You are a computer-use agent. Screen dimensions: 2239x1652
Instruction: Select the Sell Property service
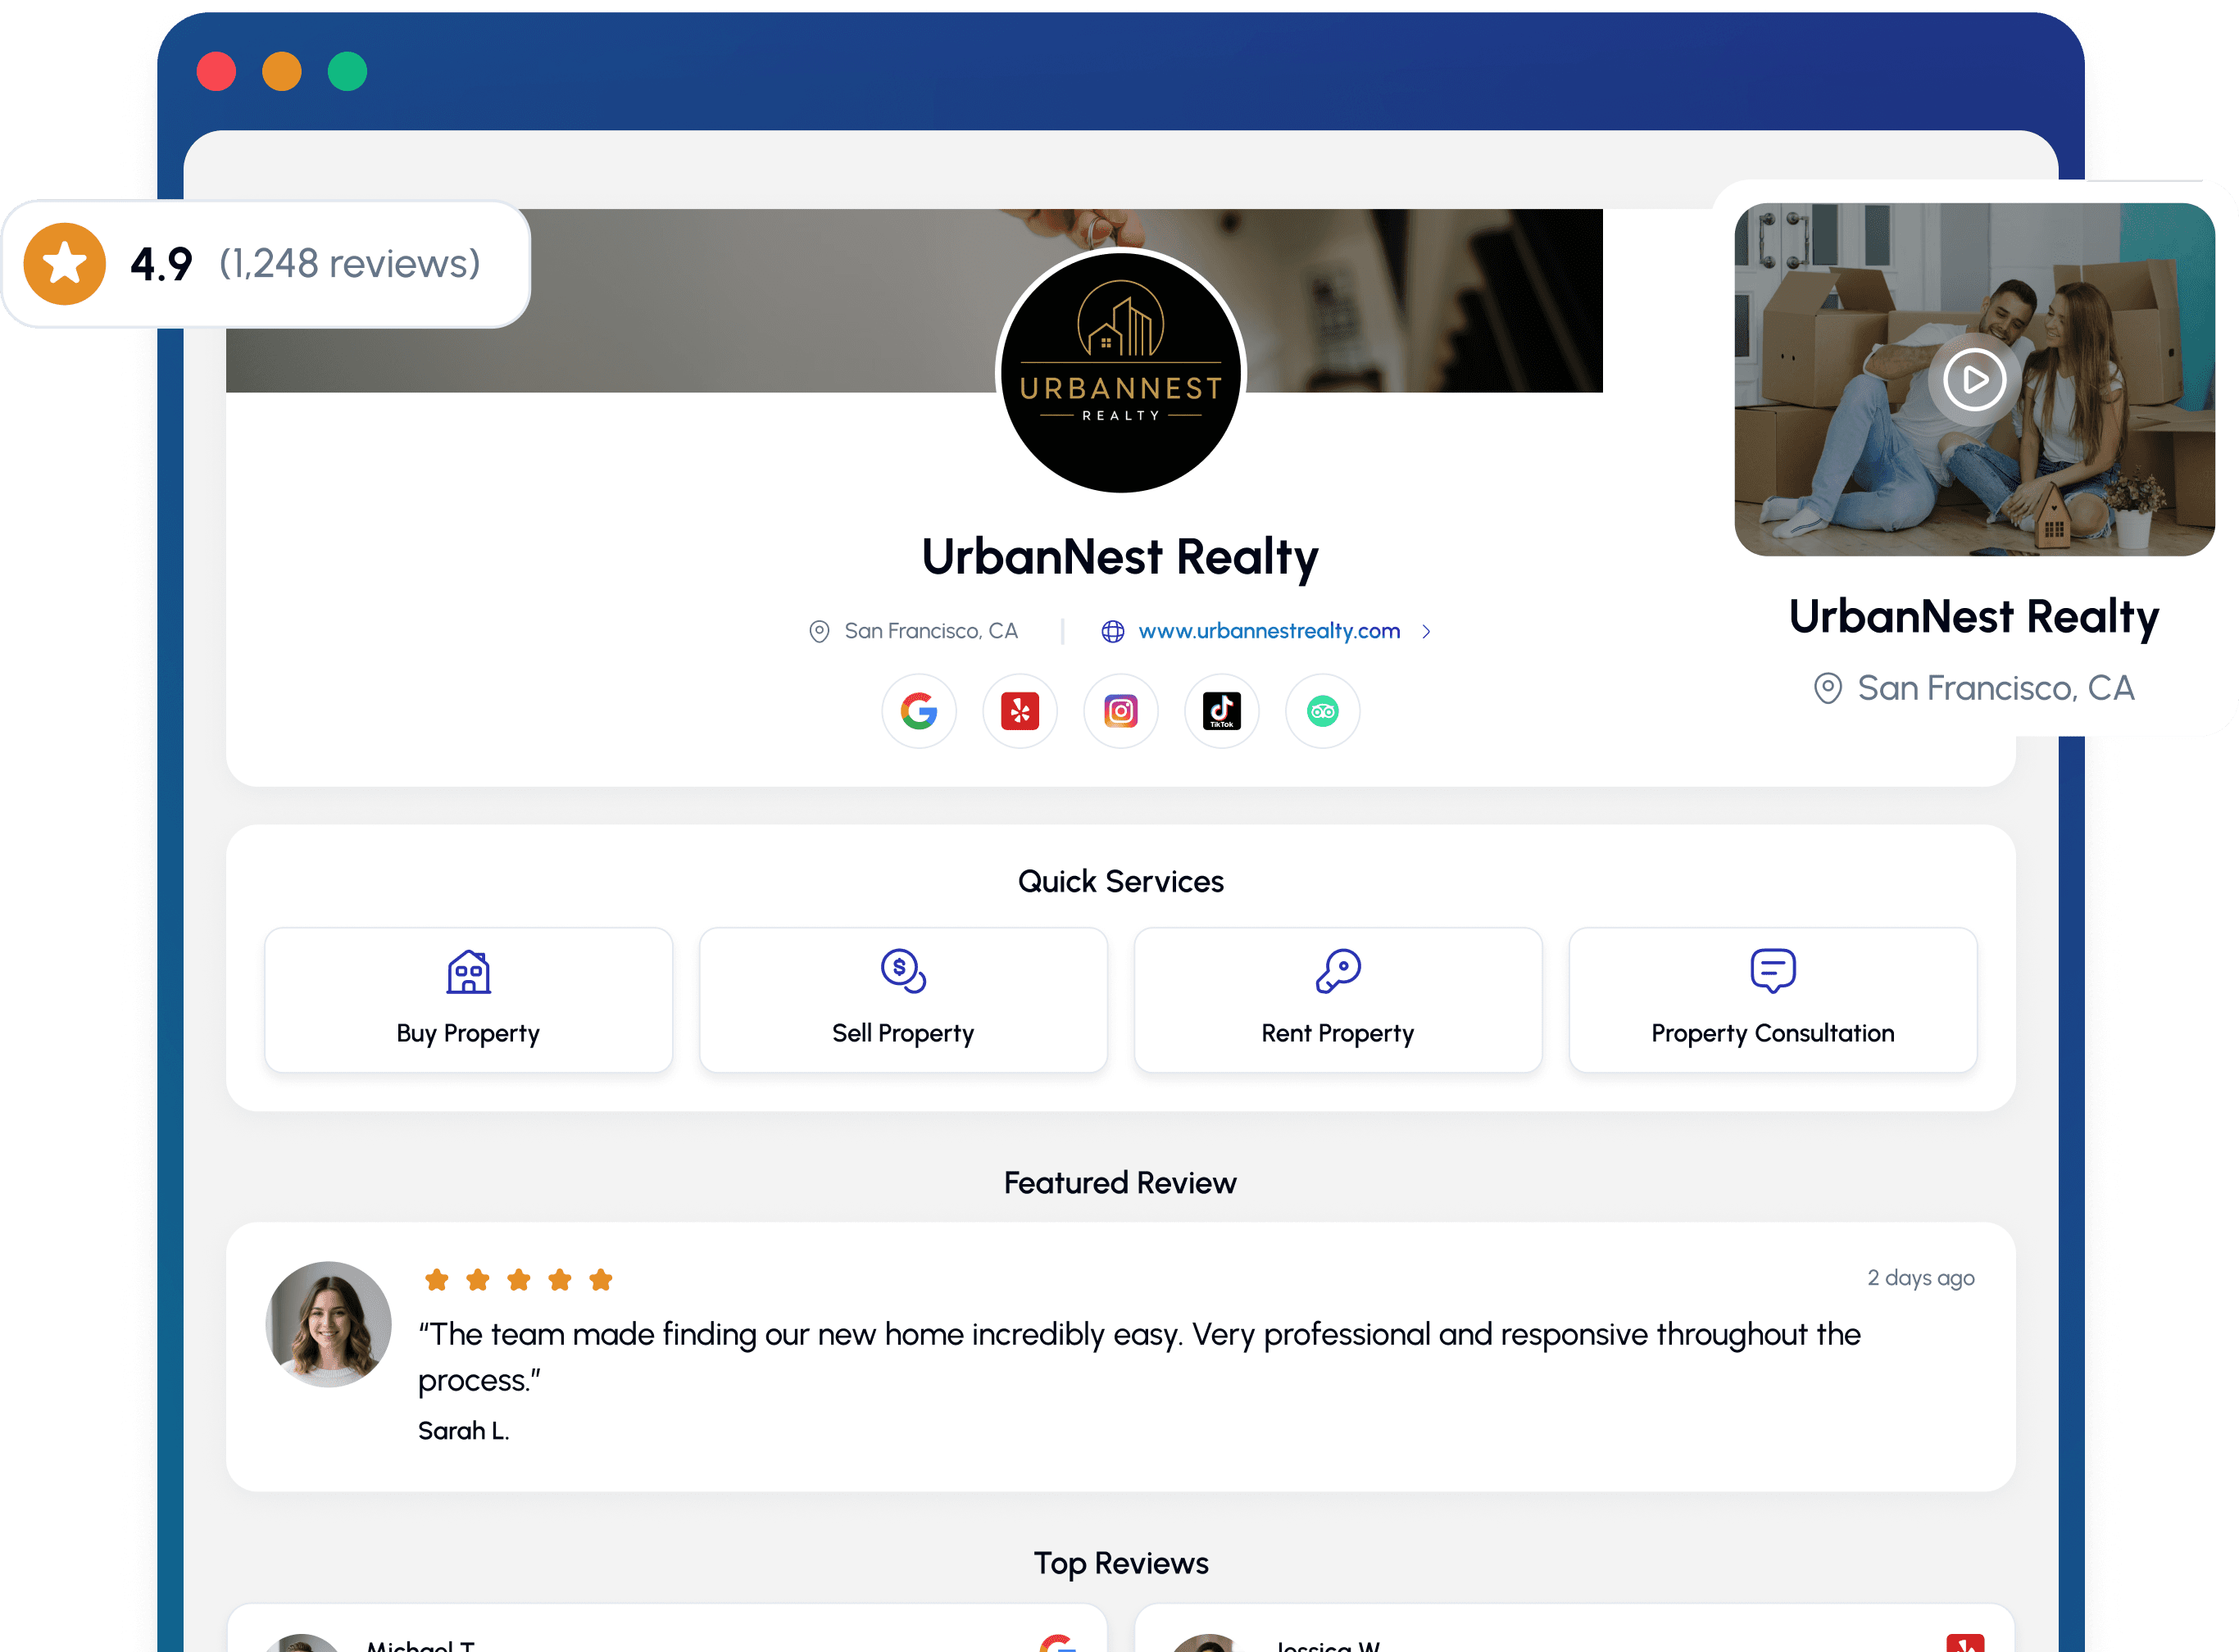[903, 1000]
